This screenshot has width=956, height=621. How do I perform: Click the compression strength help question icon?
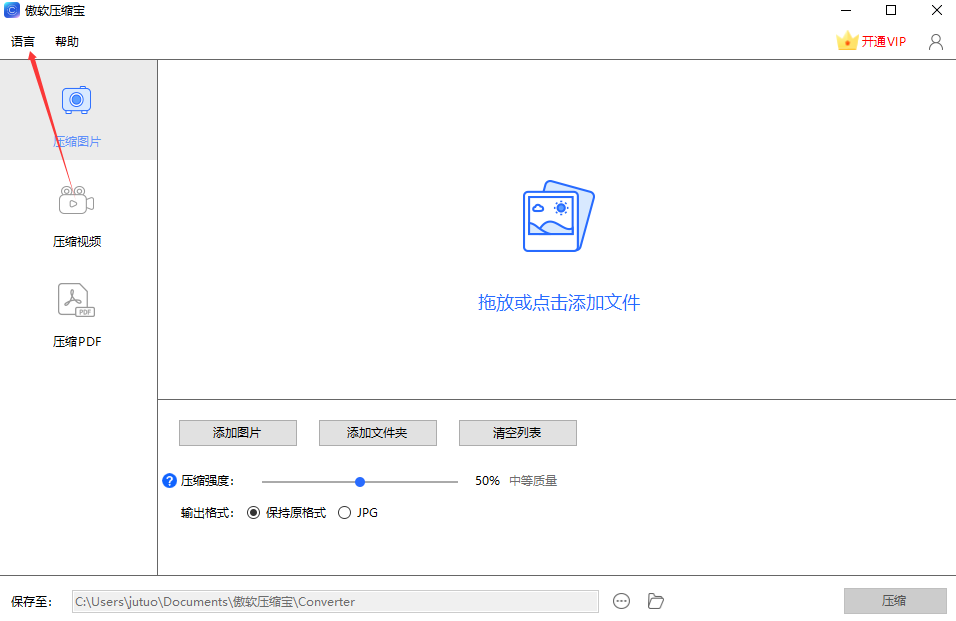point(169,481)
